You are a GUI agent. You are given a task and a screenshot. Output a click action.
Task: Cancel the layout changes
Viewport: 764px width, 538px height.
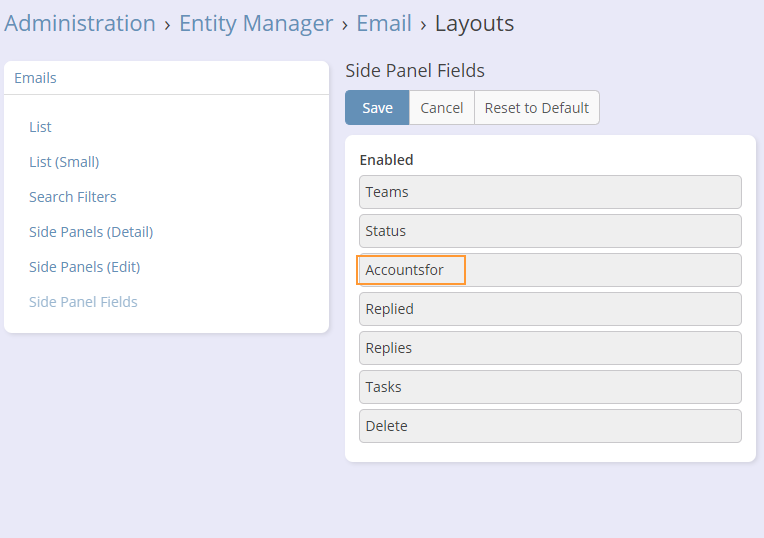coord(441,108)
